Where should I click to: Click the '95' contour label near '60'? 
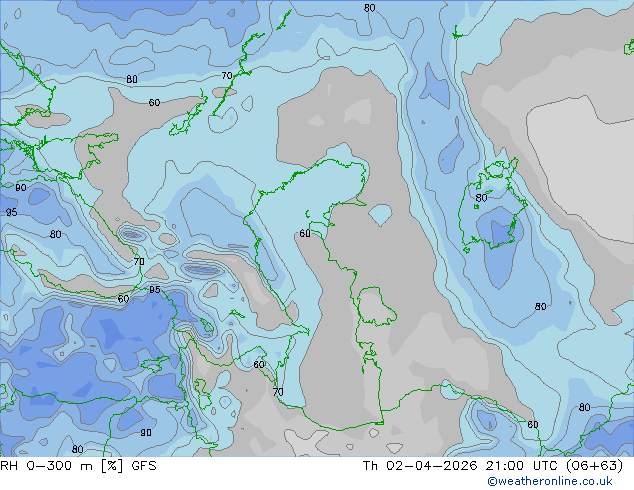click(155, 289)
